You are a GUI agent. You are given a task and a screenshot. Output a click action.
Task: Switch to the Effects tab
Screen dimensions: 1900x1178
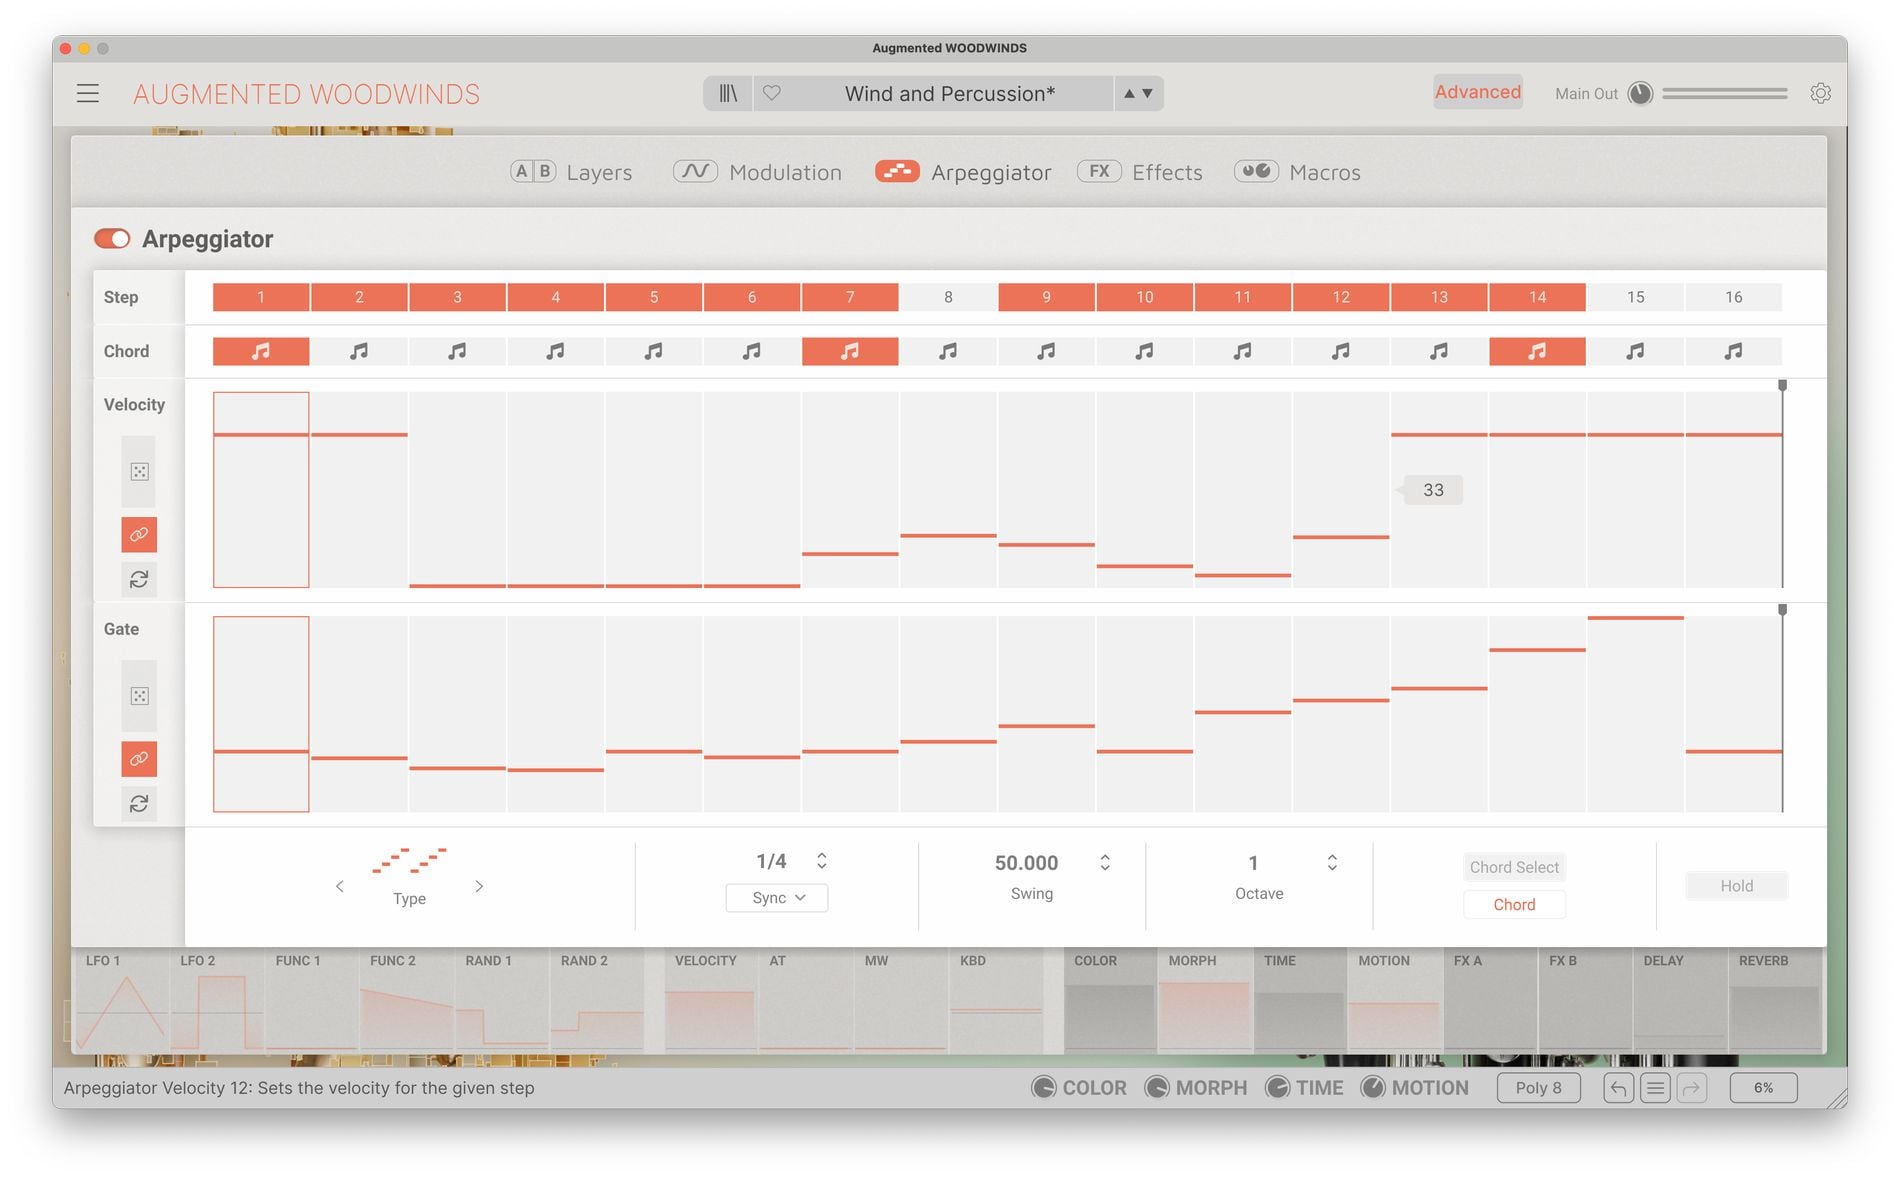point(1140,172)
